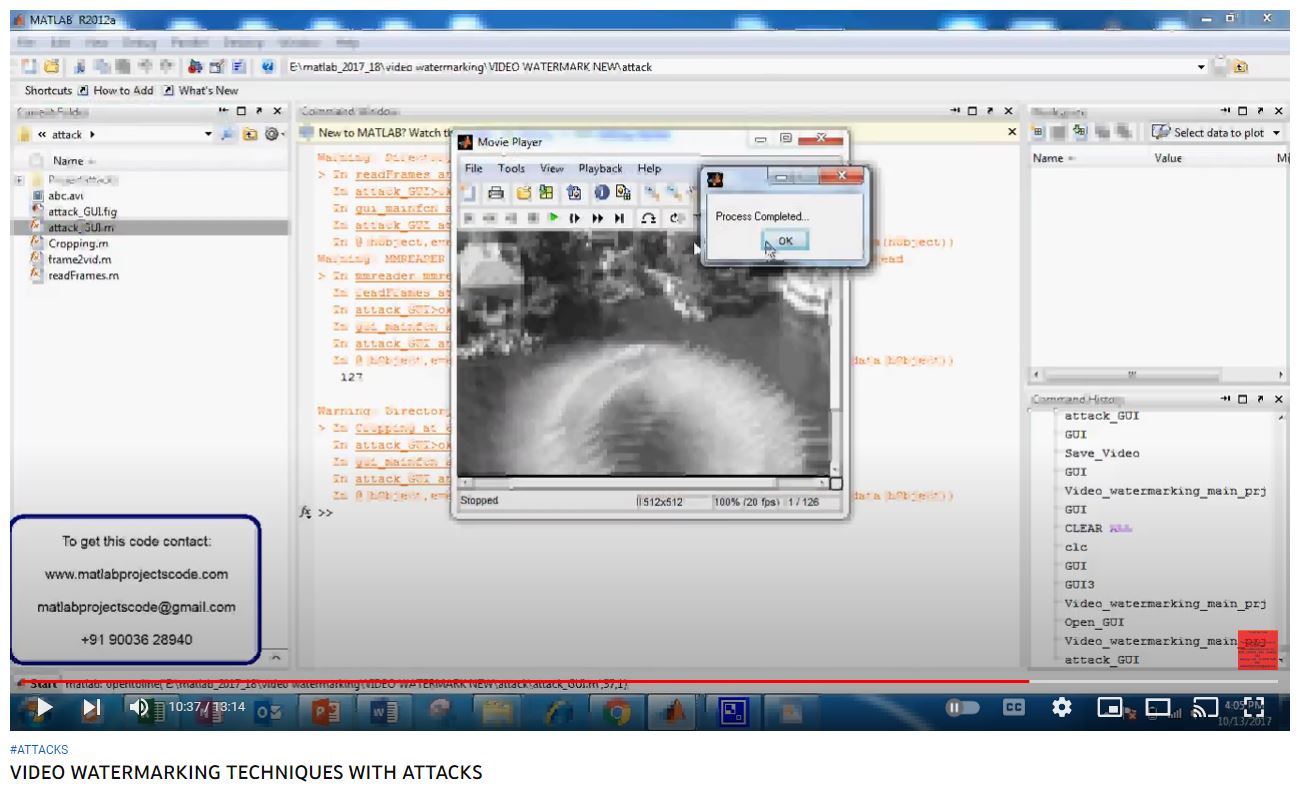
Task: Click go-to-first-frame button in Movie Player
Action: 469,218
